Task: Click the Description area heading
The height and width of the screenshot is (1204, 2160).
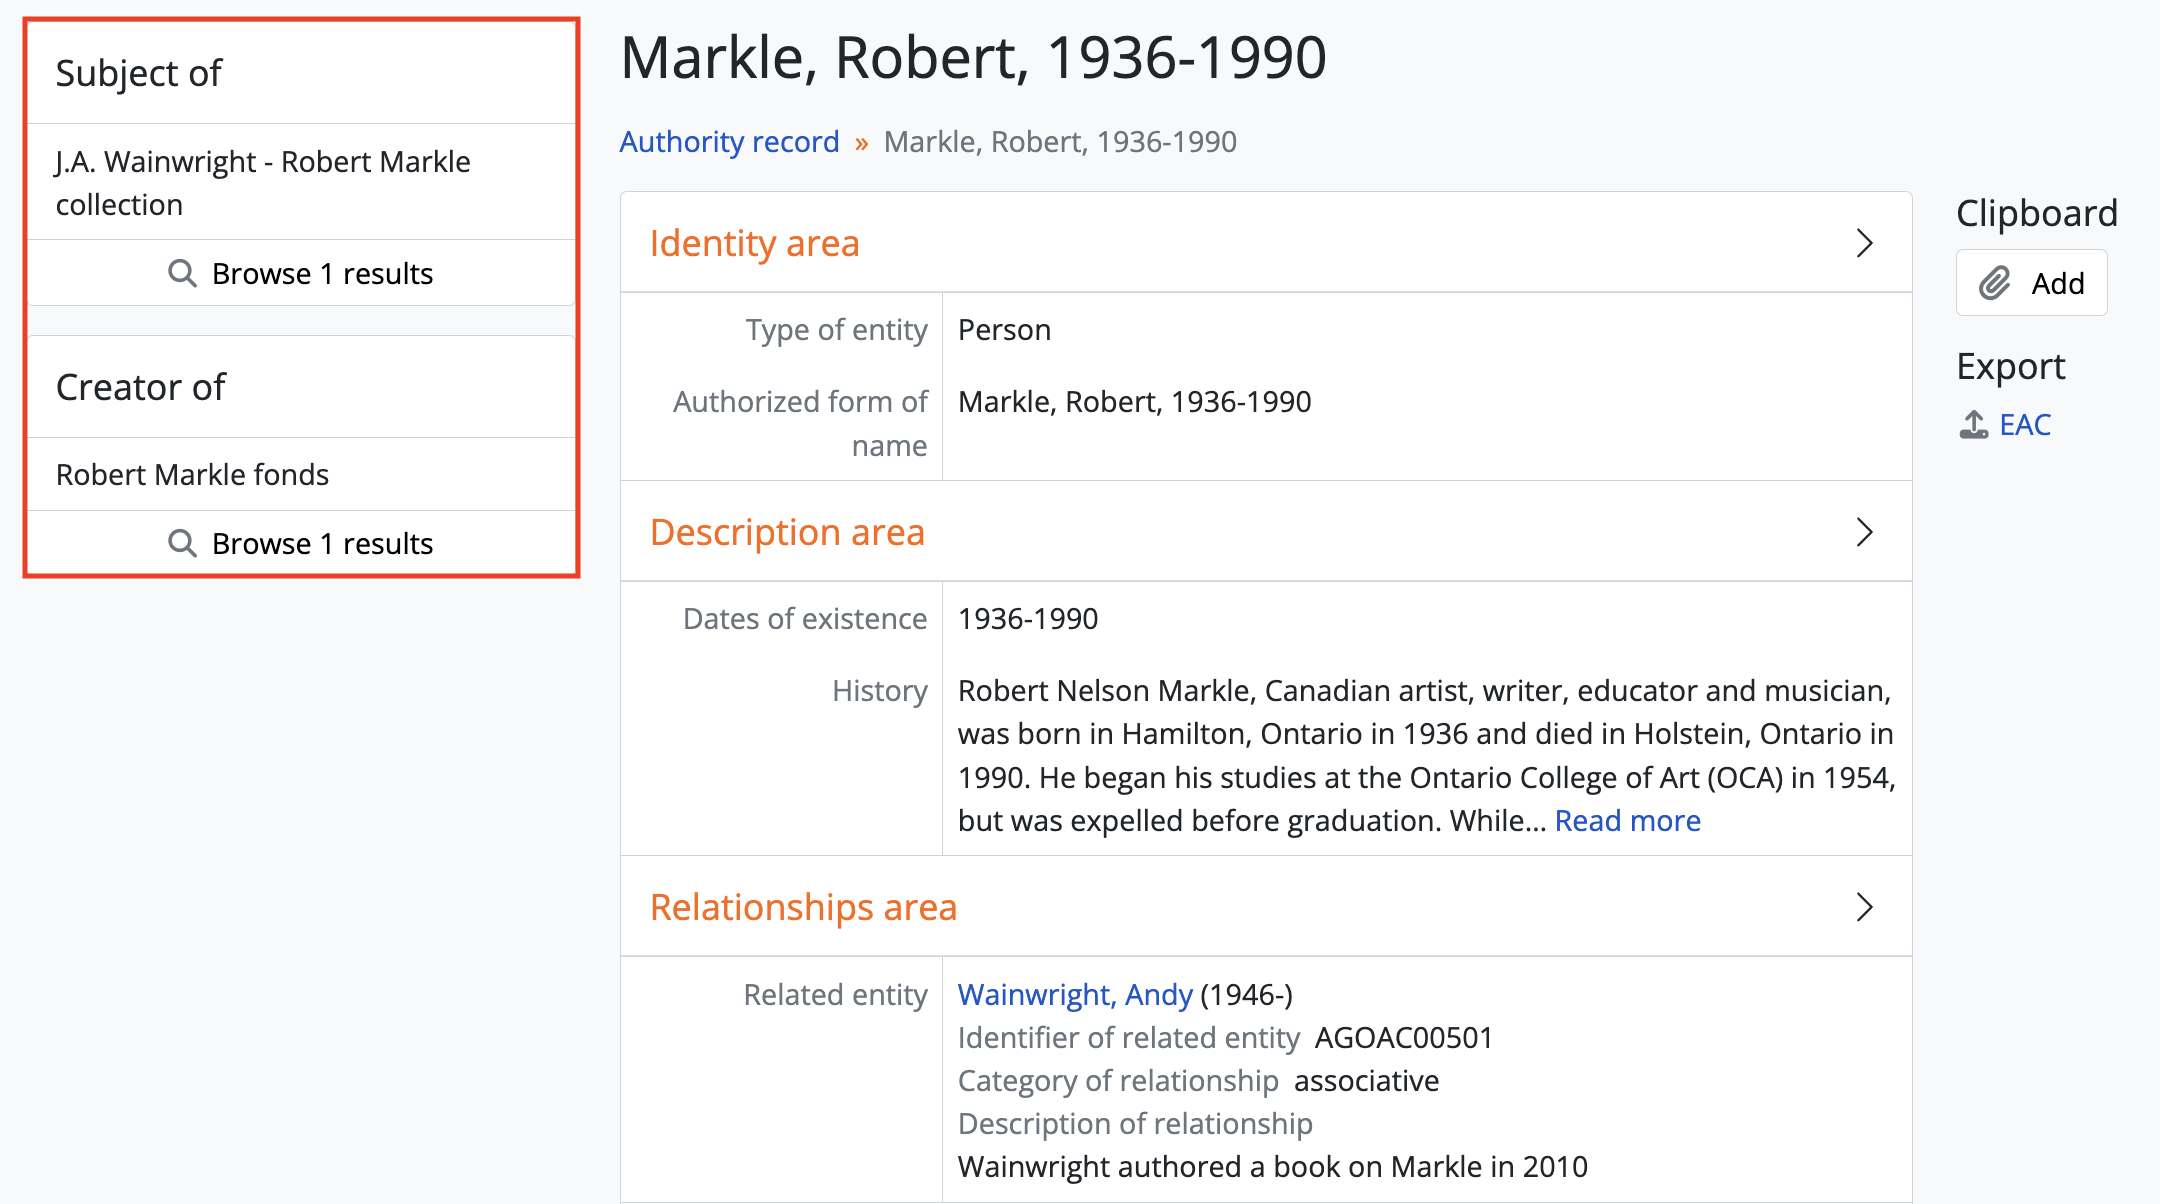Action: click(x=787, y=532)
